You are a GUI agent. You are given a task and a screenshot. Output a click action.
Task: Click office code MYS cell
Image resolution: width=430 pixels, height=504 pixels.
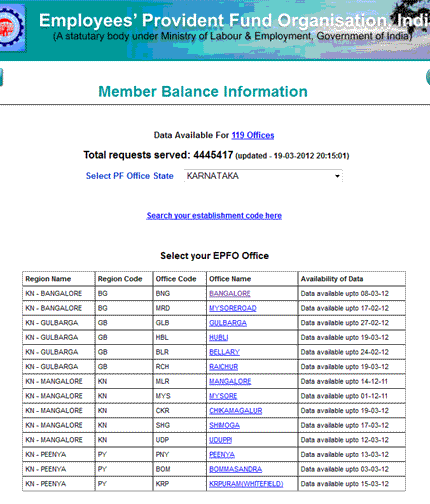coord(180,396)
